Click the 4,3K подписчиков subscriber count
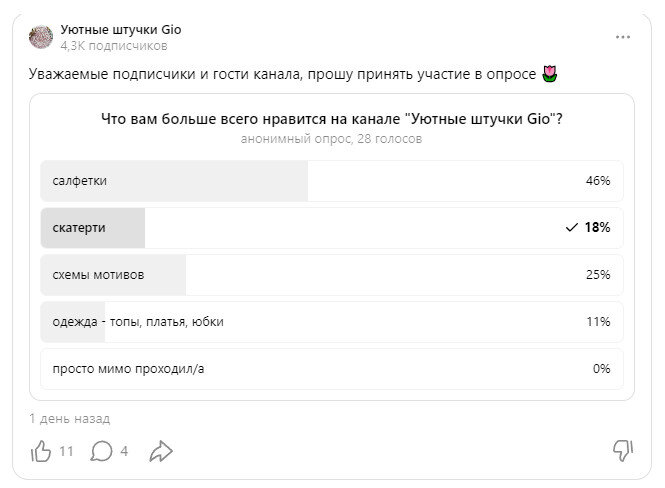The image size is (665, 488). pos(114,46)
